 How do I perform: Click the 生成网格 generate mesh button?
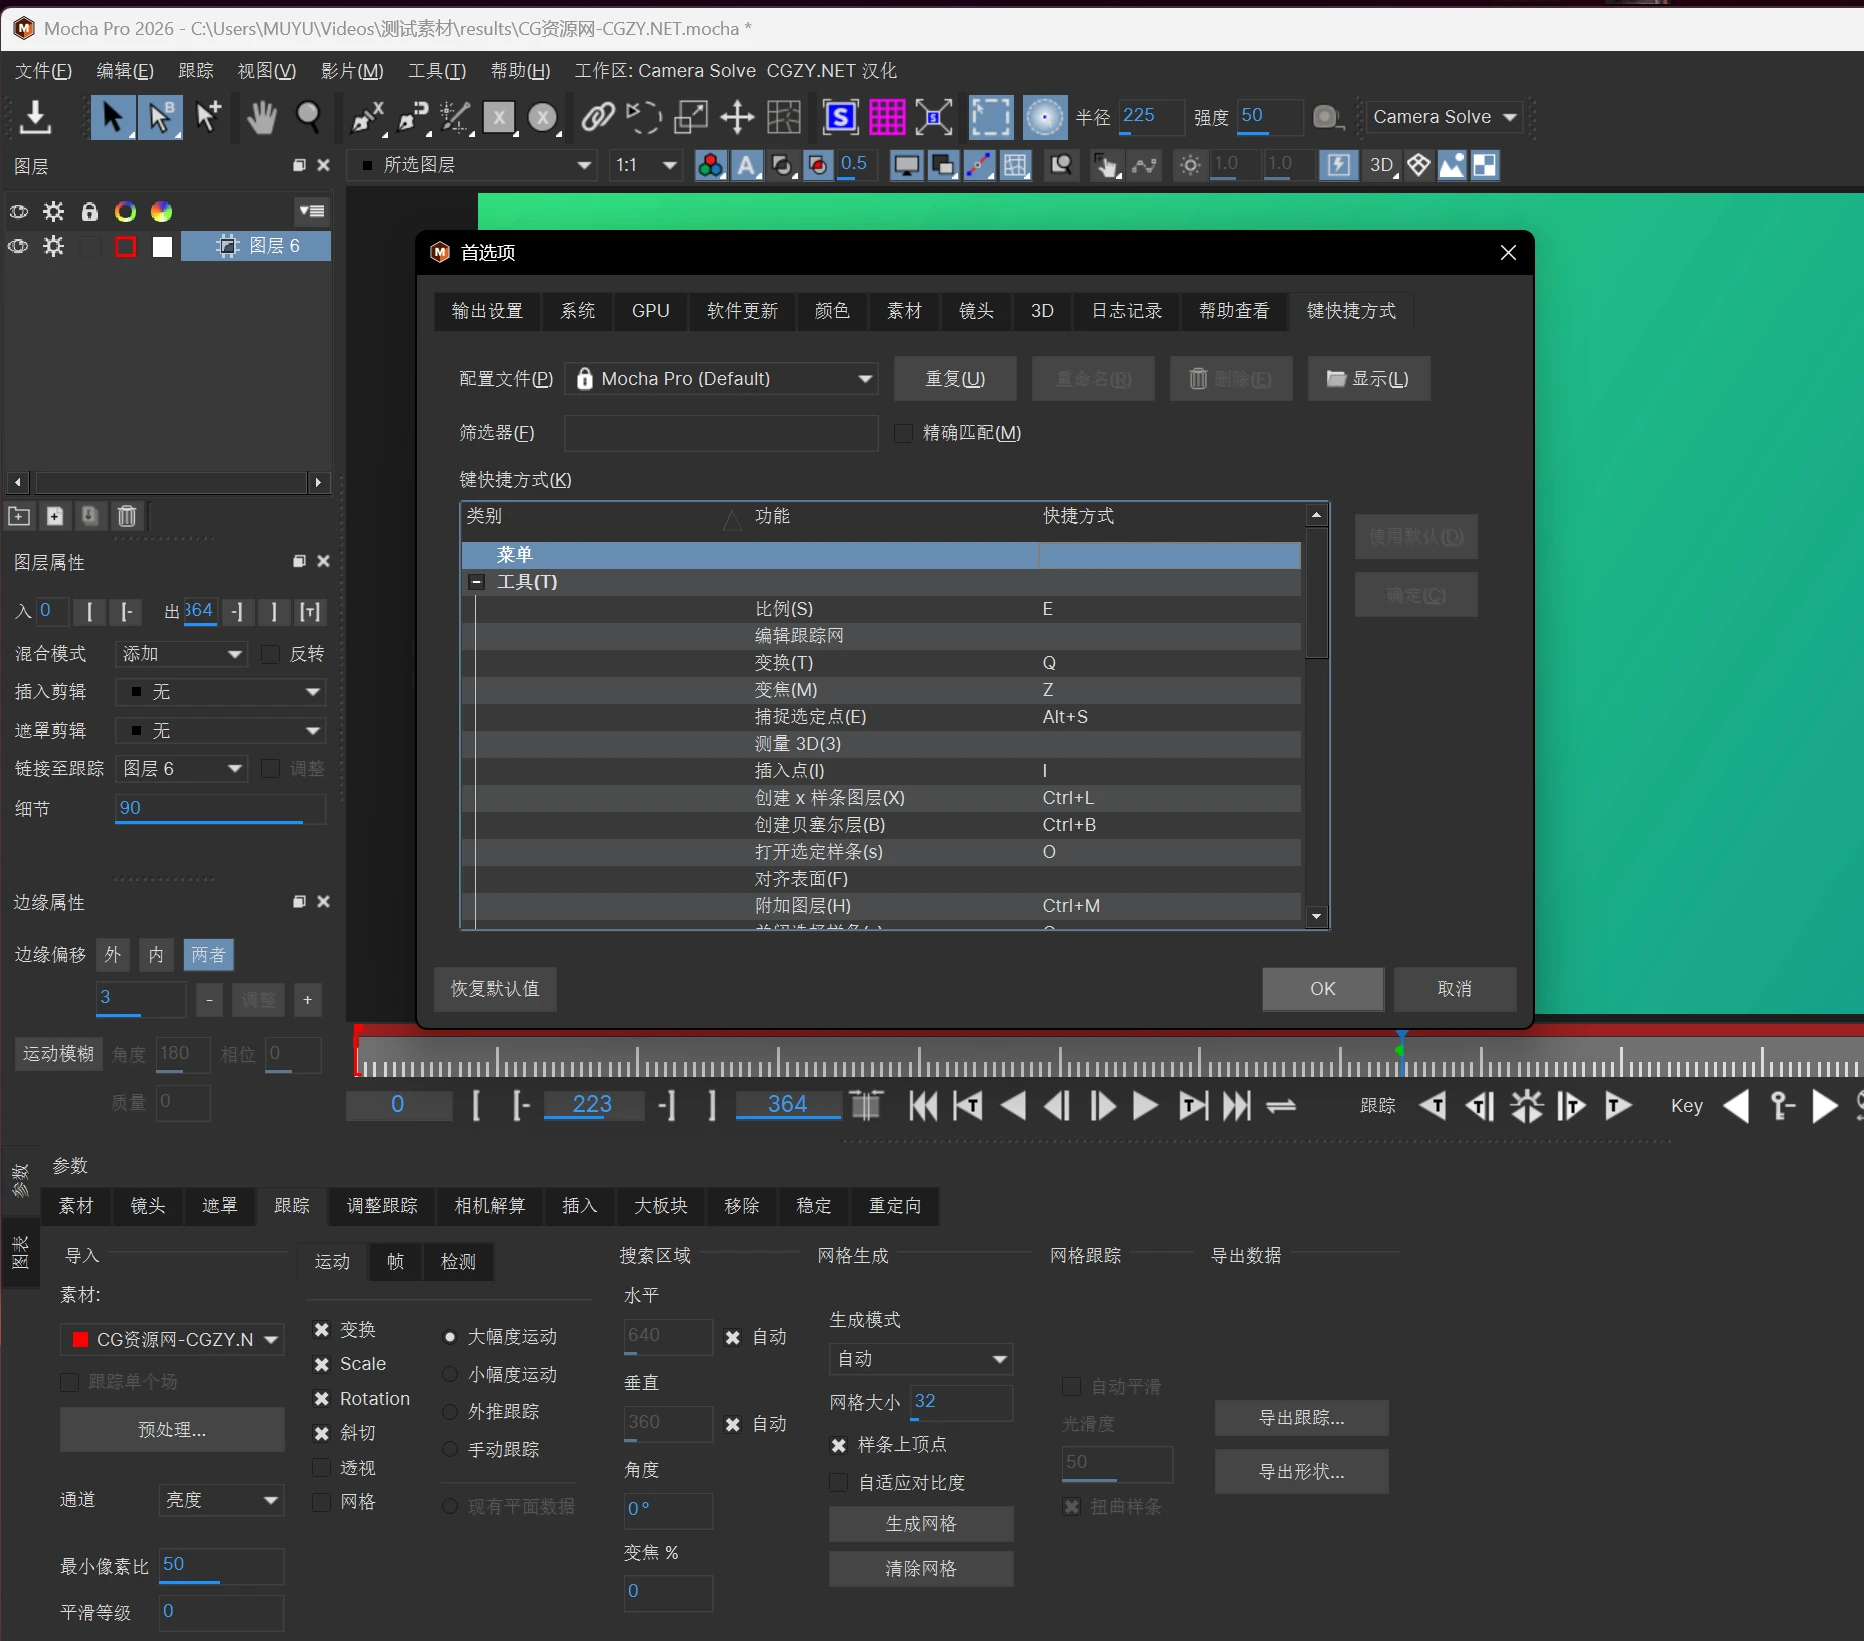tap(920, 1523)
